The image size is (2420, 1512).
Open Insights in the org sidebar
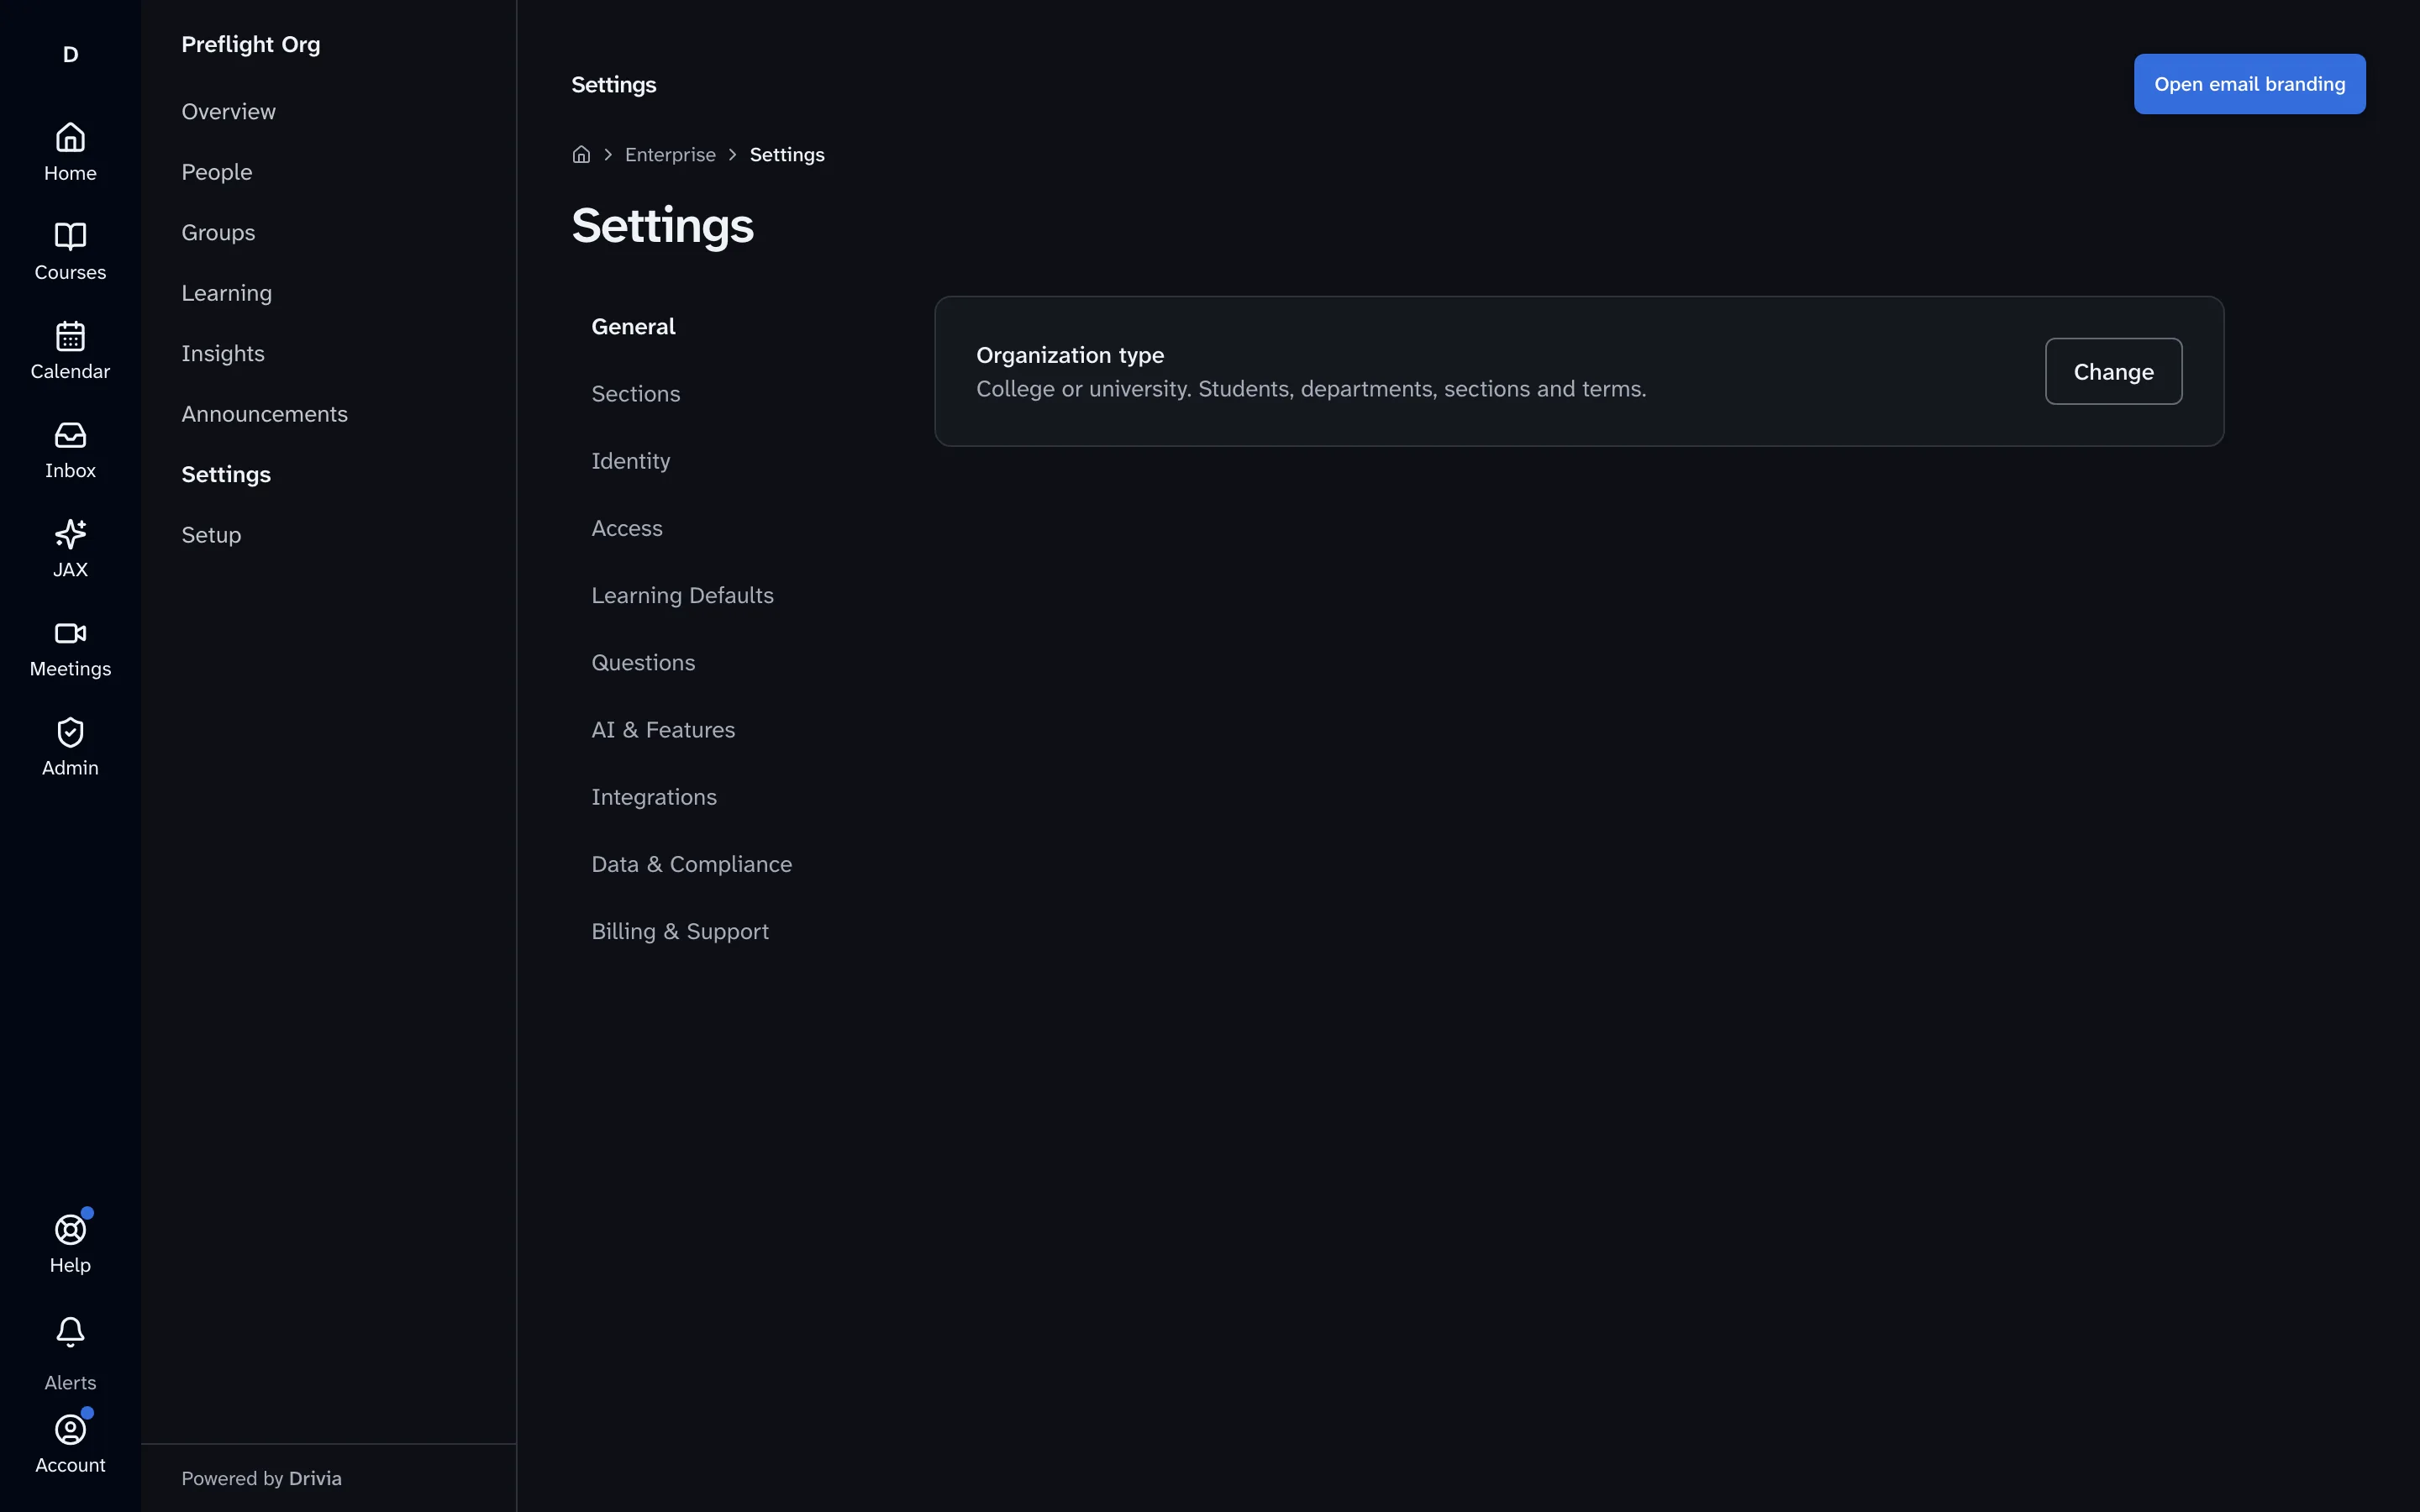tap(223, 353)
